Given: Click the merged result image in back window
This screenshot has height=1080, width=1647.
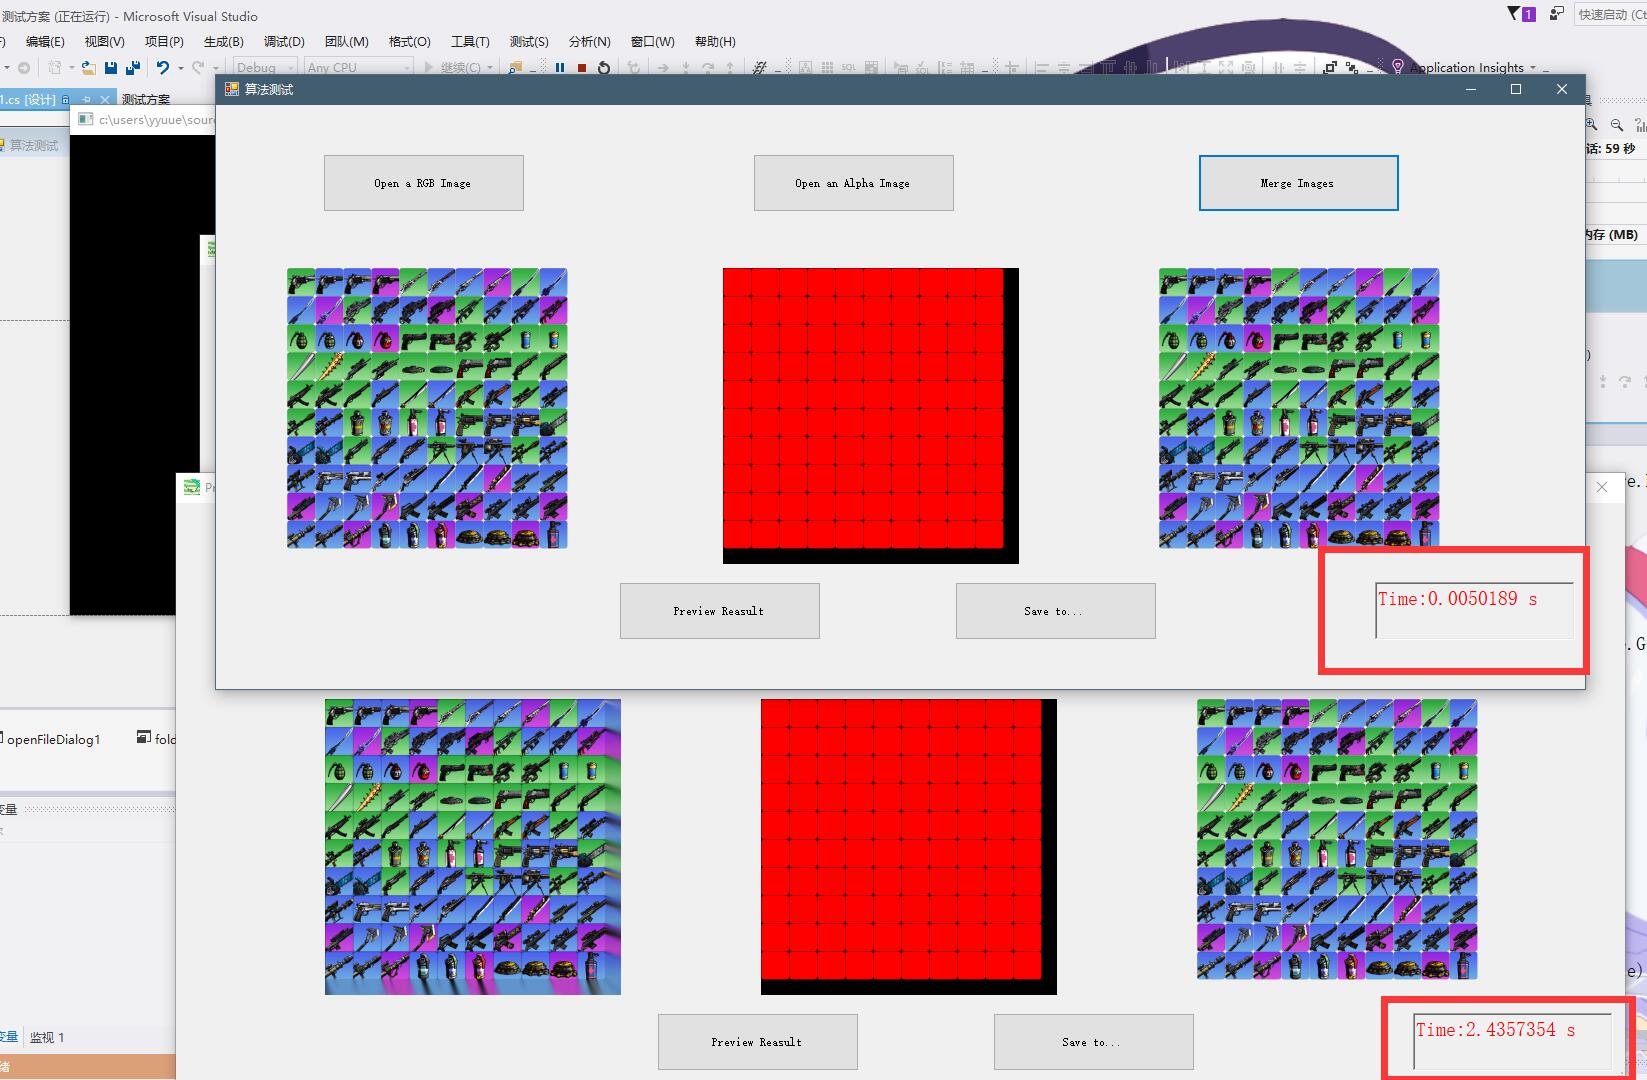Looking at the screenshot, I should [x=1337, y=839].
